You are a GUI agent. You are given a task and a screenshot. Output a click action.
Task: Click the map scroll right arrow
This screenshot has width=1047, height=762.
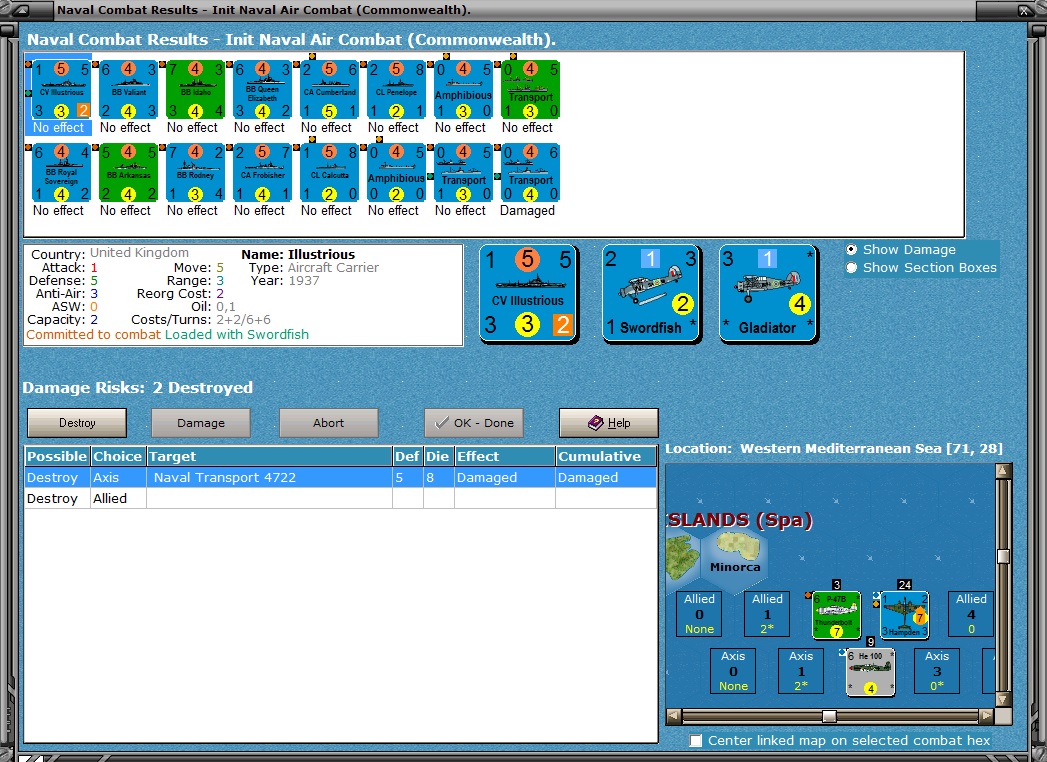986,717
